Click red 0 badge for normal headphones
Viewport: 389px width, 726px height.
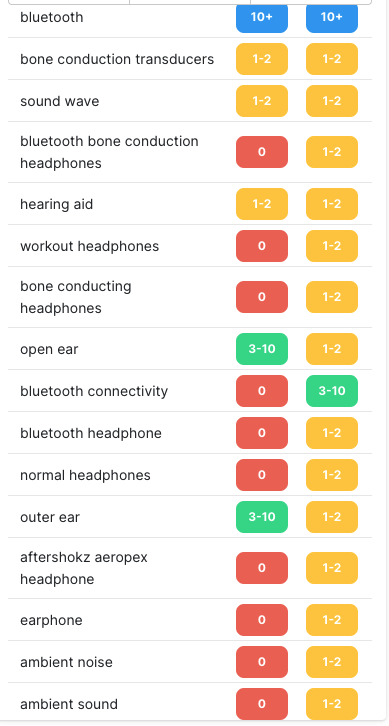pyautogui.click(x=262, y=475)
